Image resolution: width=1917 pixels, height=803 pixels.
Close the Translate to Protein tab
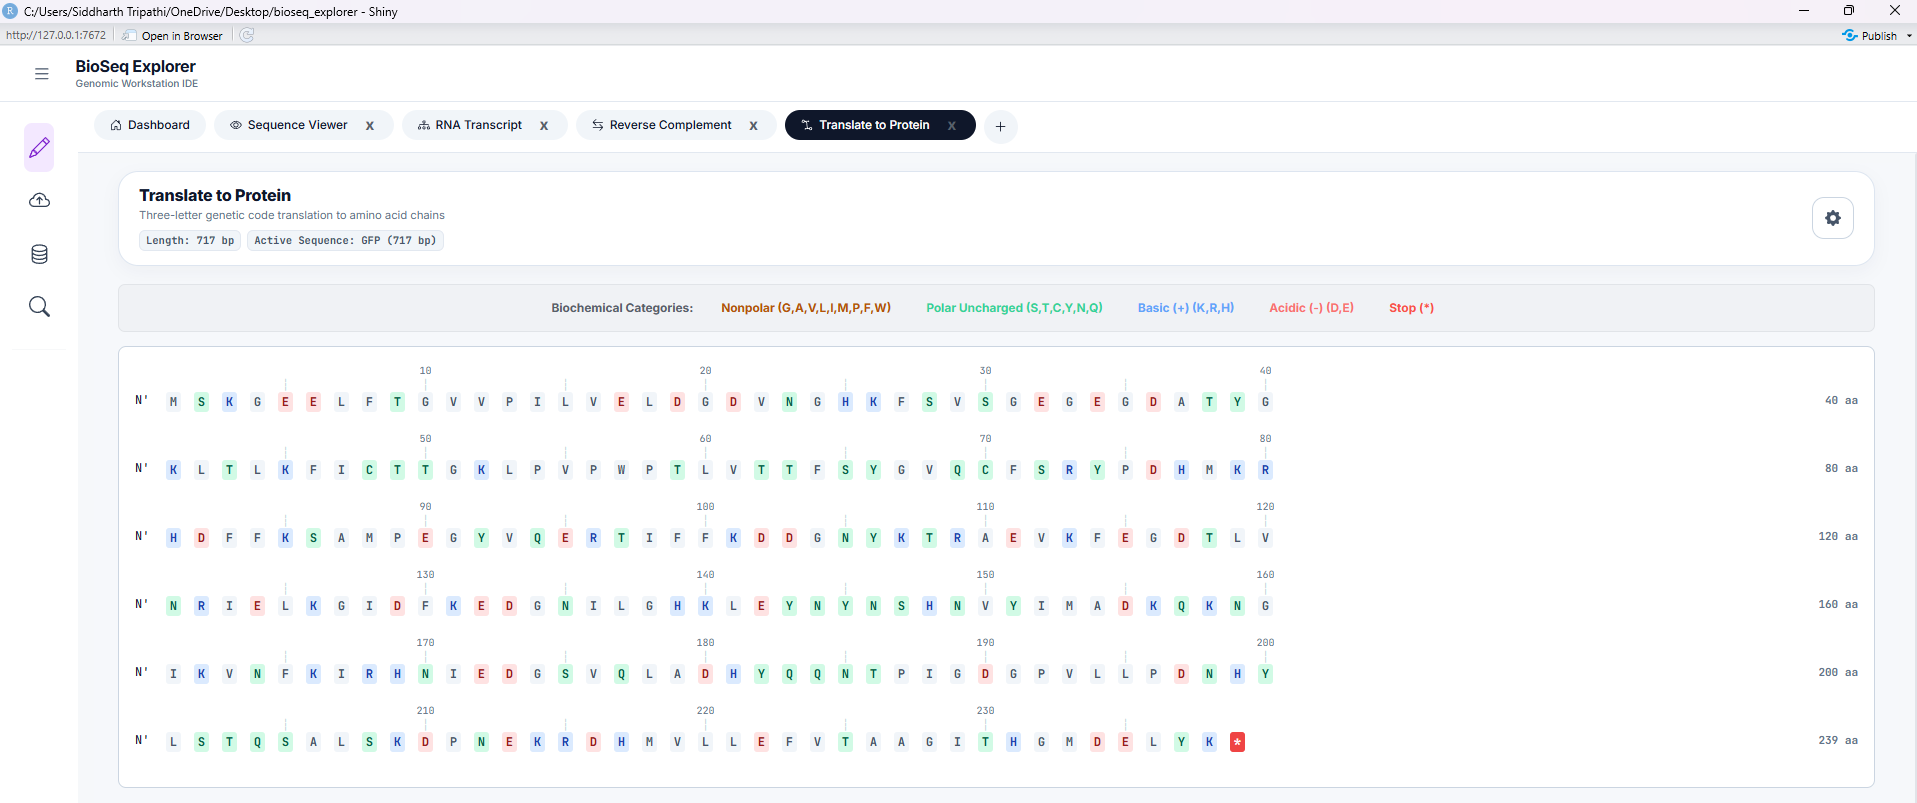coord(952,126)
